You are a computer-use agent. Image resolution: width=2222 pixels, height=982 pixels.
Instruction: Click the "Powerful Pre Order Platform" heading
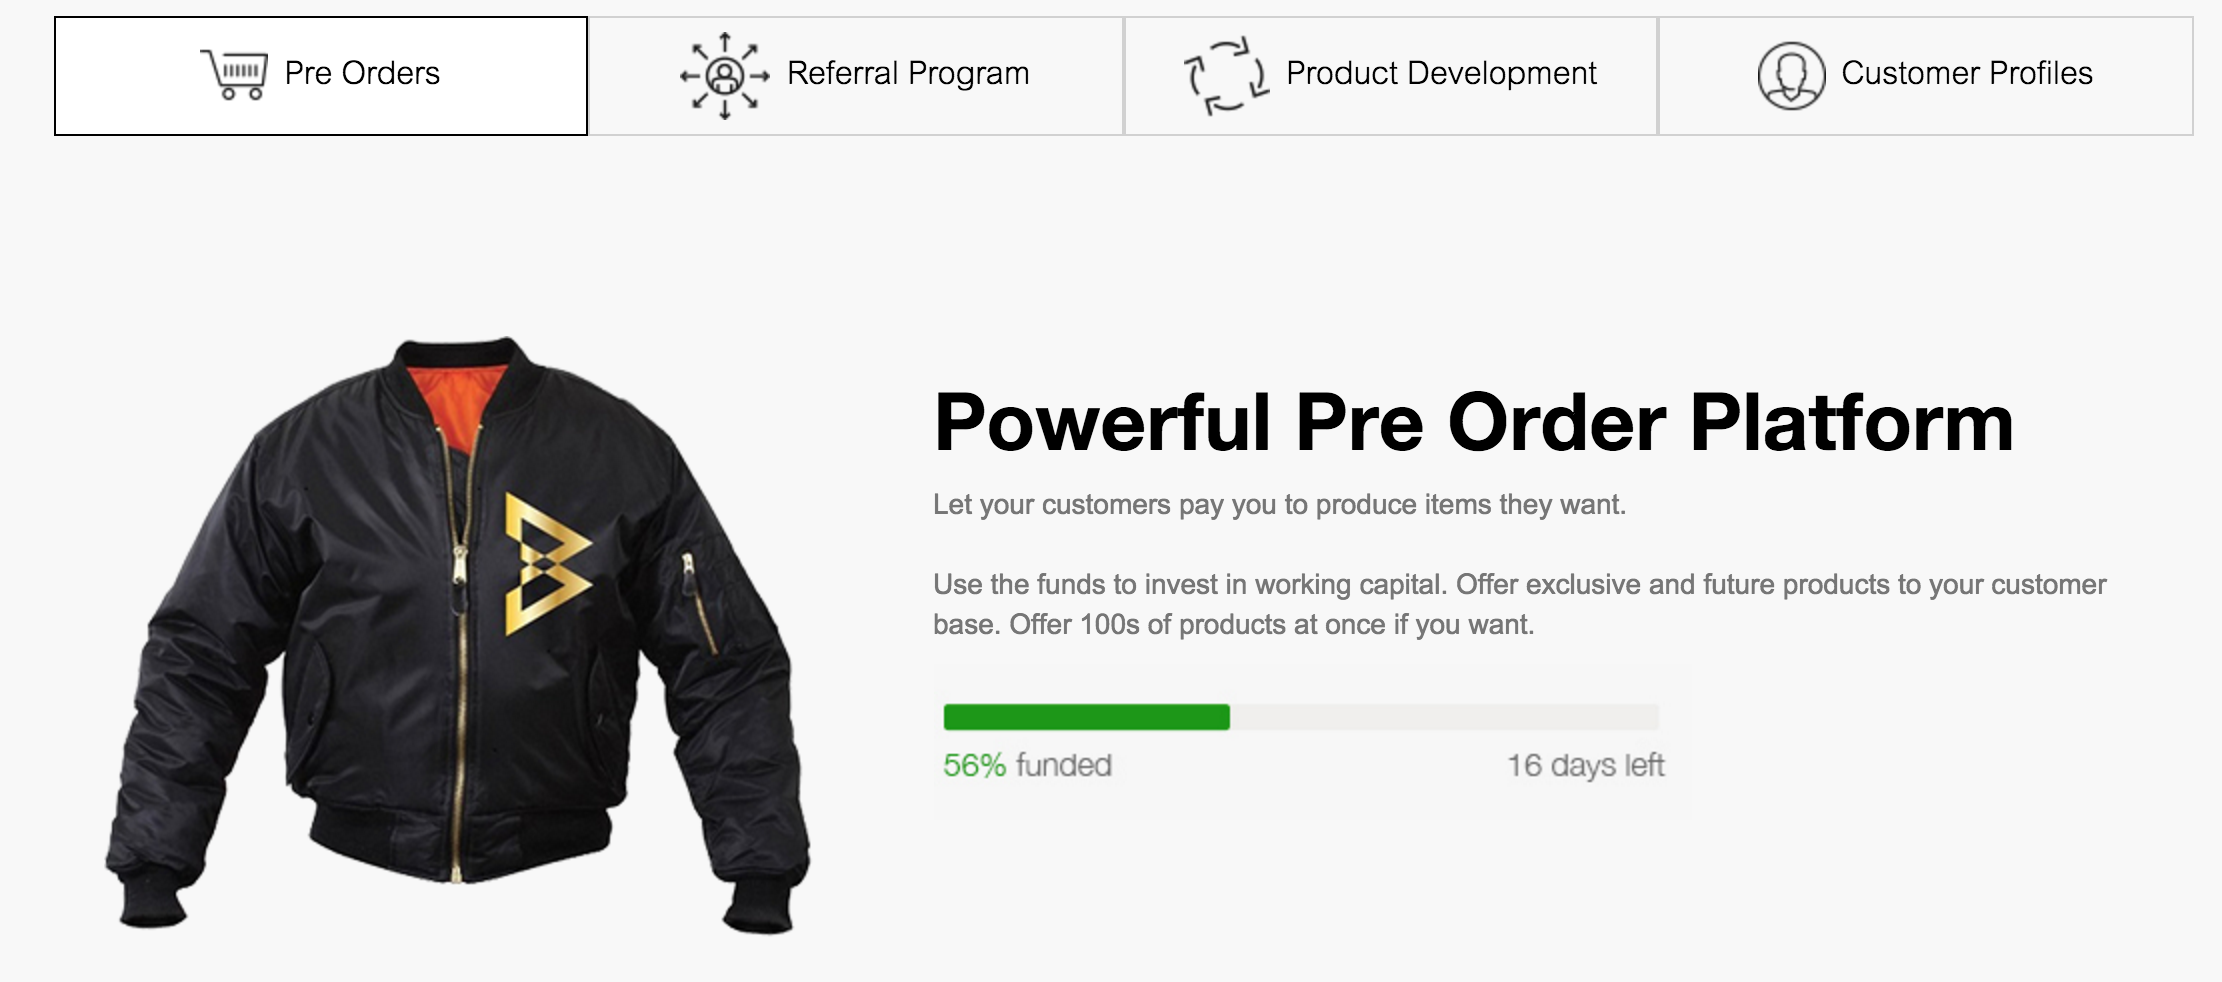1472,423
